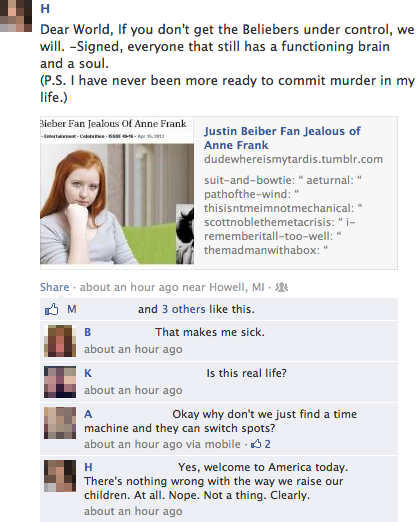416x522 pixels.
Task: Click commenter name B
Action: (x=88, y=332)
